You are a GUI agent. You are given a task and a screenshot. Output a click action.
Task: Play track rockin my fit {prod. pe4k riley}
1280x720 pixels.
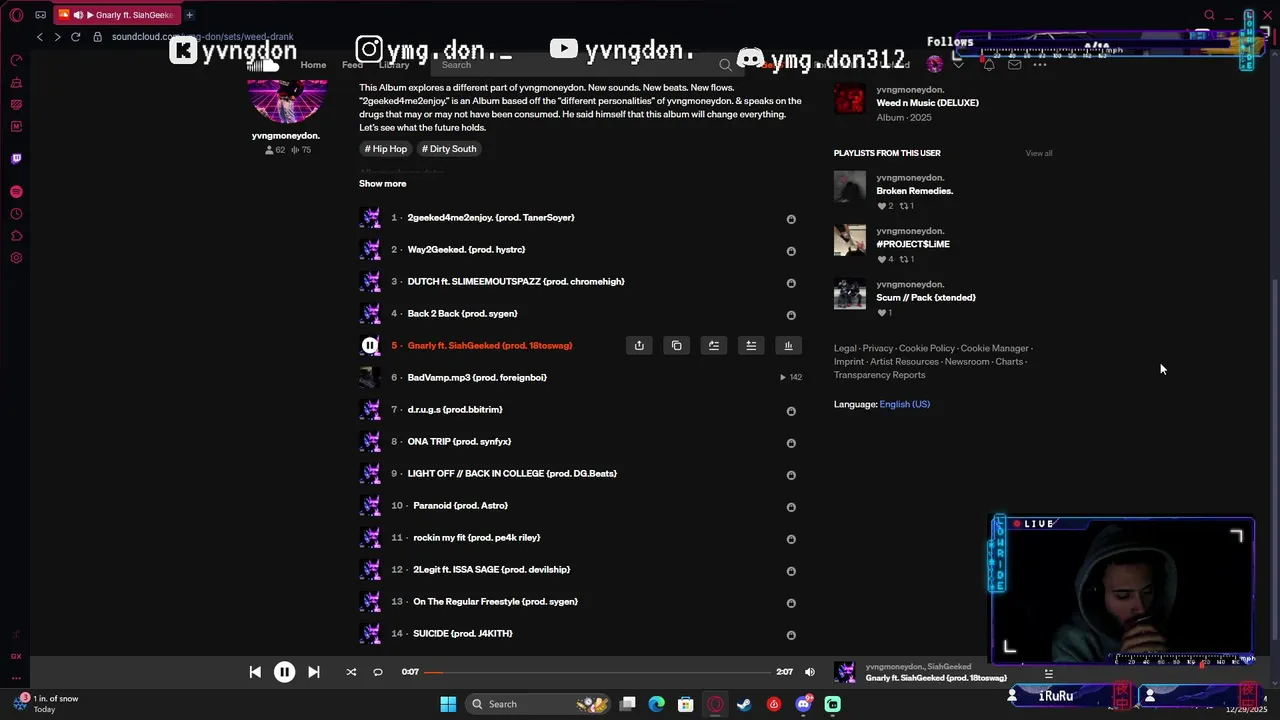(477, 537)
